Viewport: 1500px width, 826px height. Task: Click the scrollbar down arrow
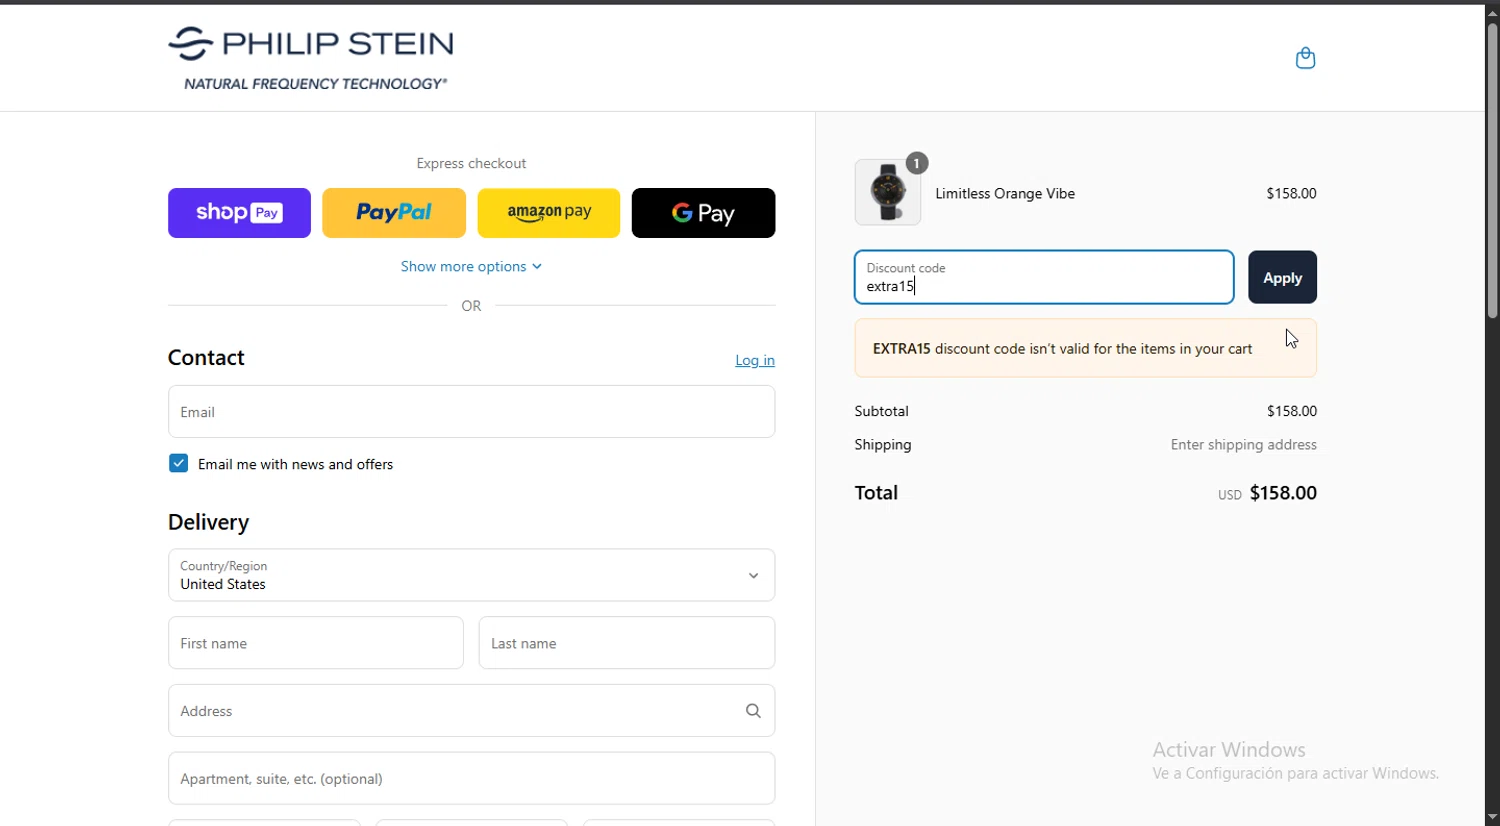[1492, 817]
